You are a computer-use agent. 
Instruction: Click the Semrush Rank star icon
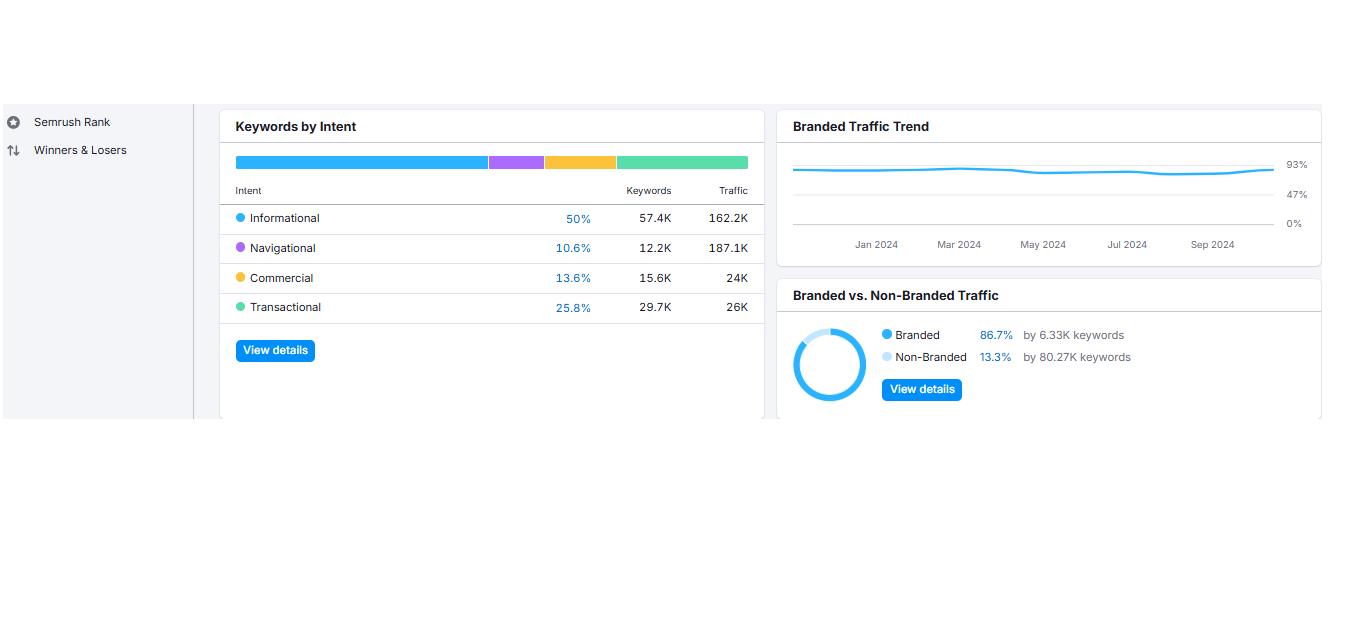[x=13, y=122]
